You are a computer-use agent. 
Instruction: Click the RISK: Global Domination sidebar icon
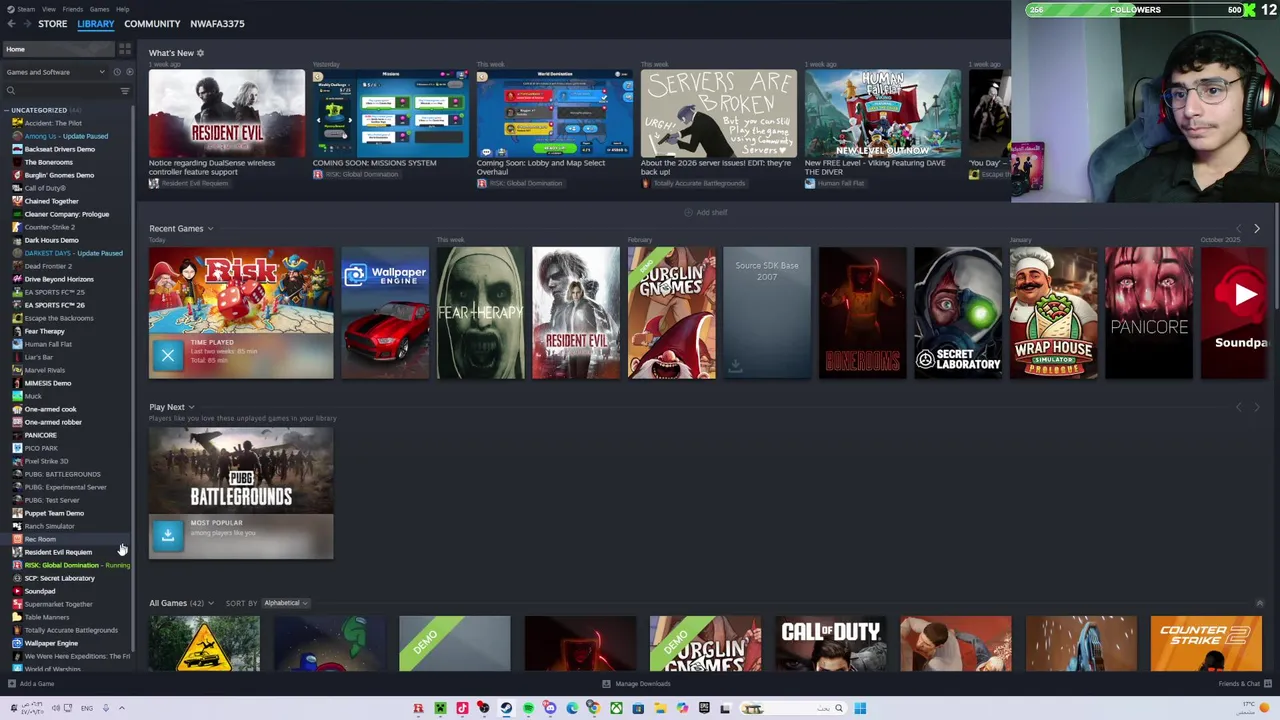point(17,565)
